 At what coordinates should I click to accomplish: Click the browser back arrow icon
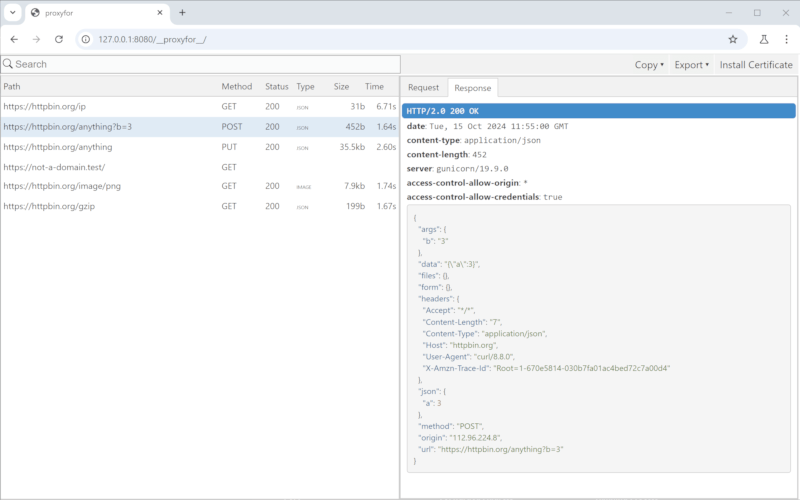point(14,39)
